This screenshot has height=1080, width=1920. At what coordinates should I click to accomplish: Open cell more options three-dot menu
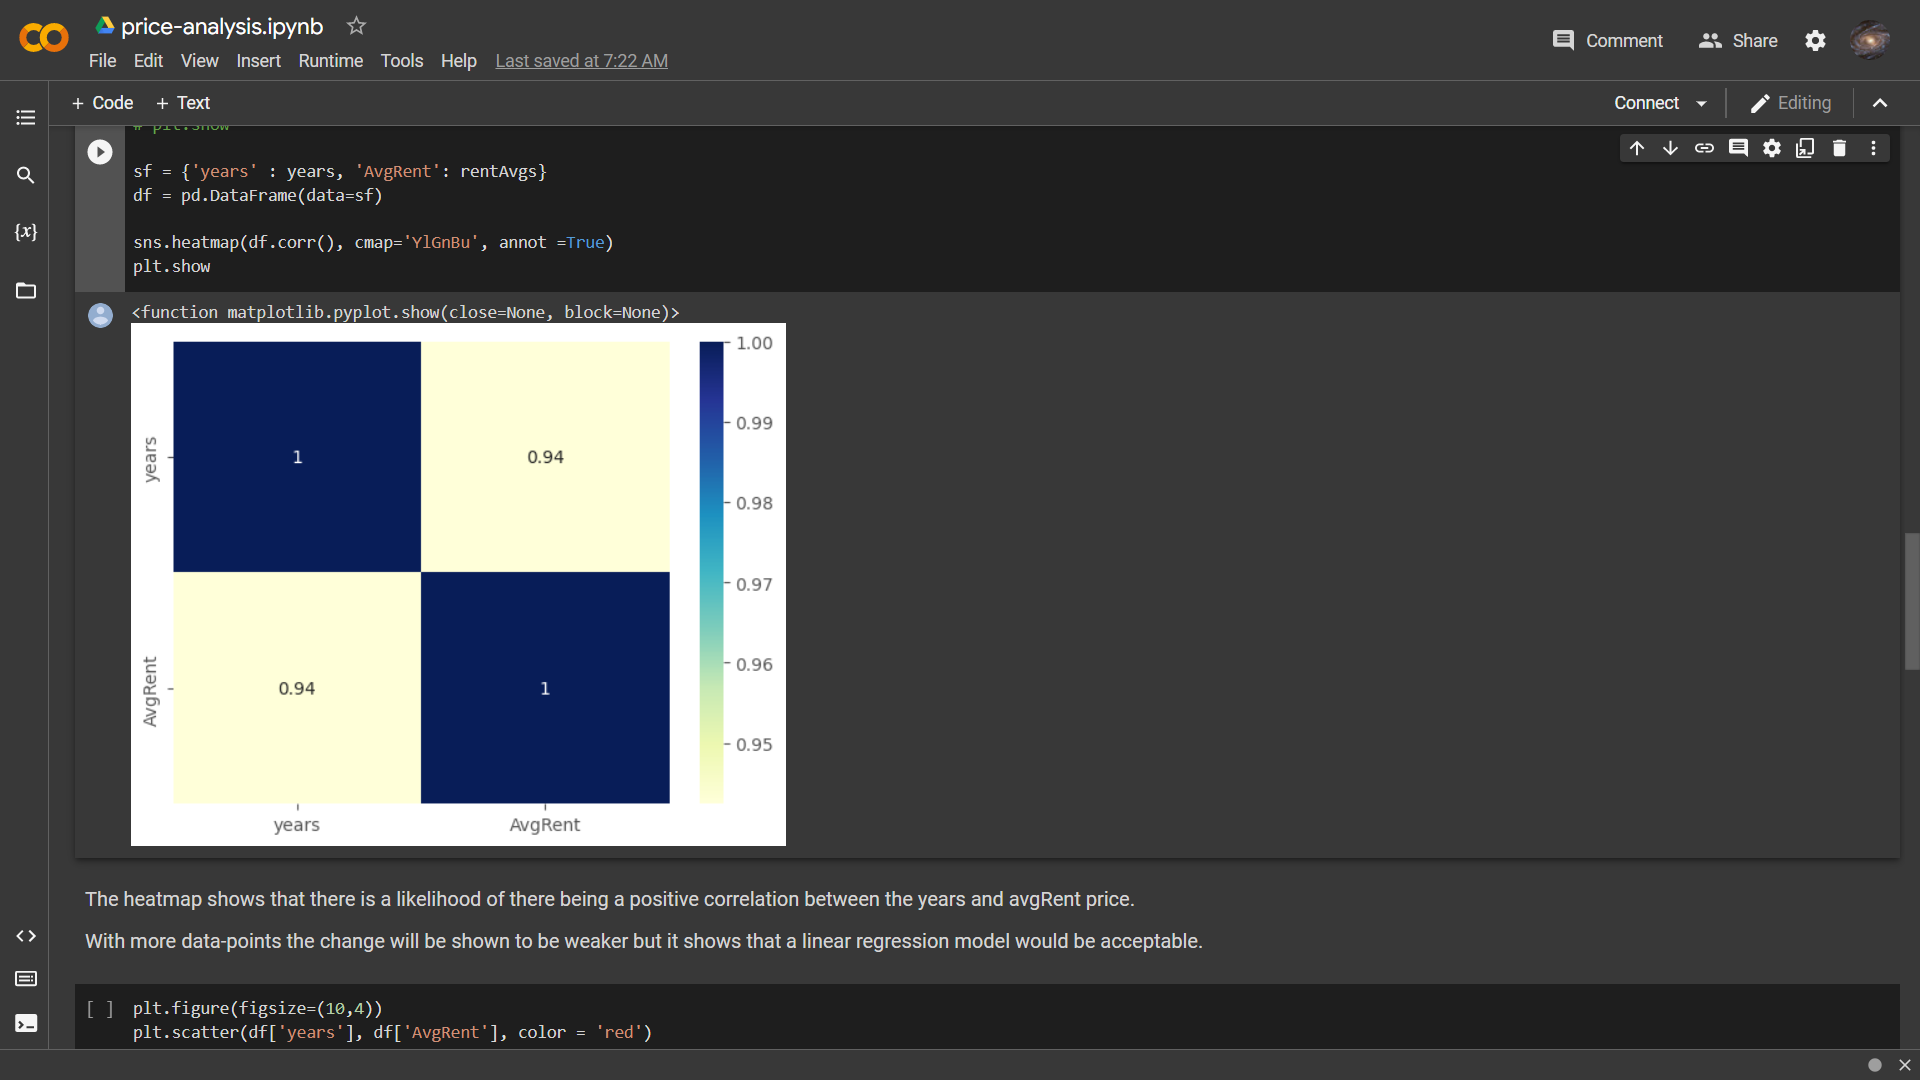[x=1873, y=148]
